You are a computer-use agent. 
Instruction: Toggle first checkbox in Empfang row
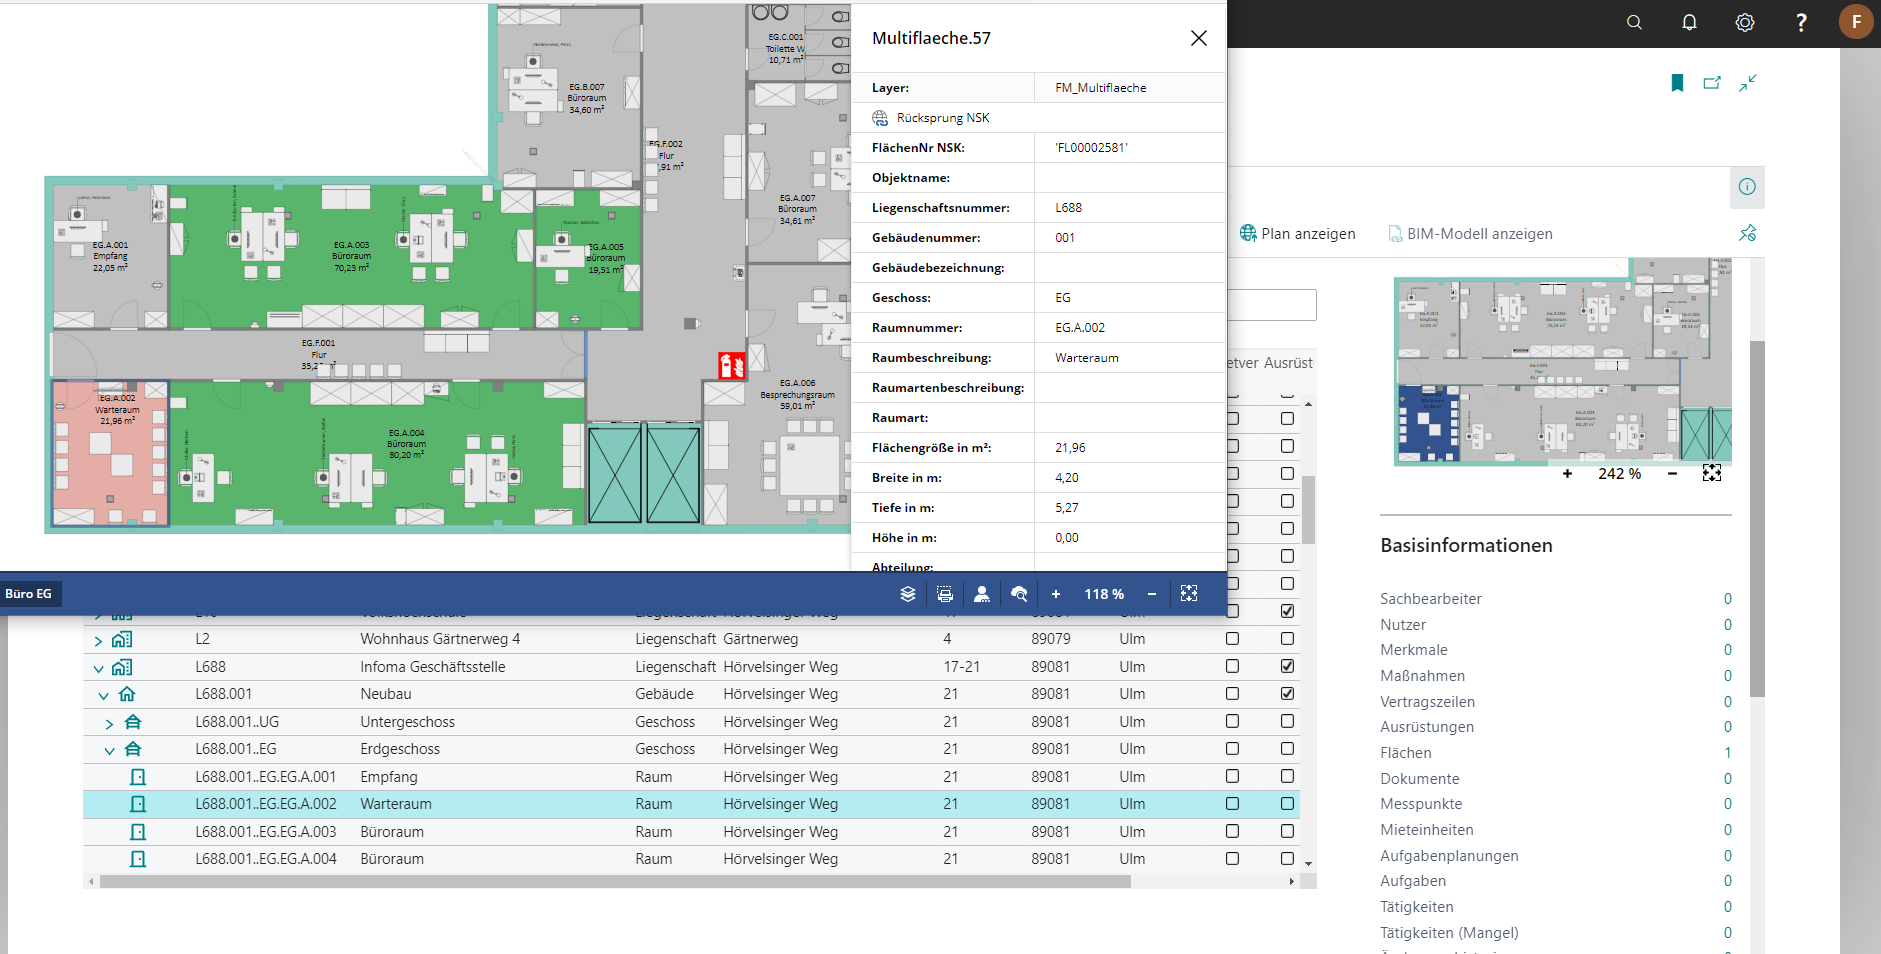1232,776
